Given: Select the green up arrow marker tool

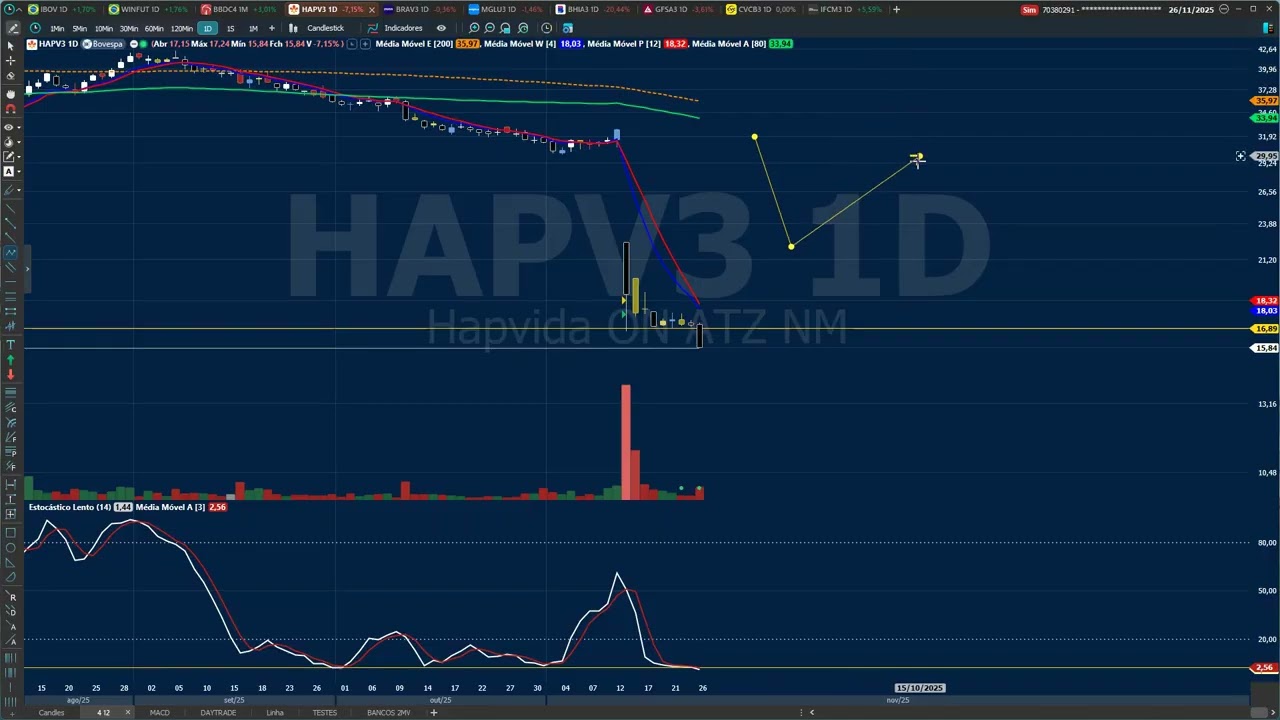Looking at the screenshot, I should pos(11,359).
